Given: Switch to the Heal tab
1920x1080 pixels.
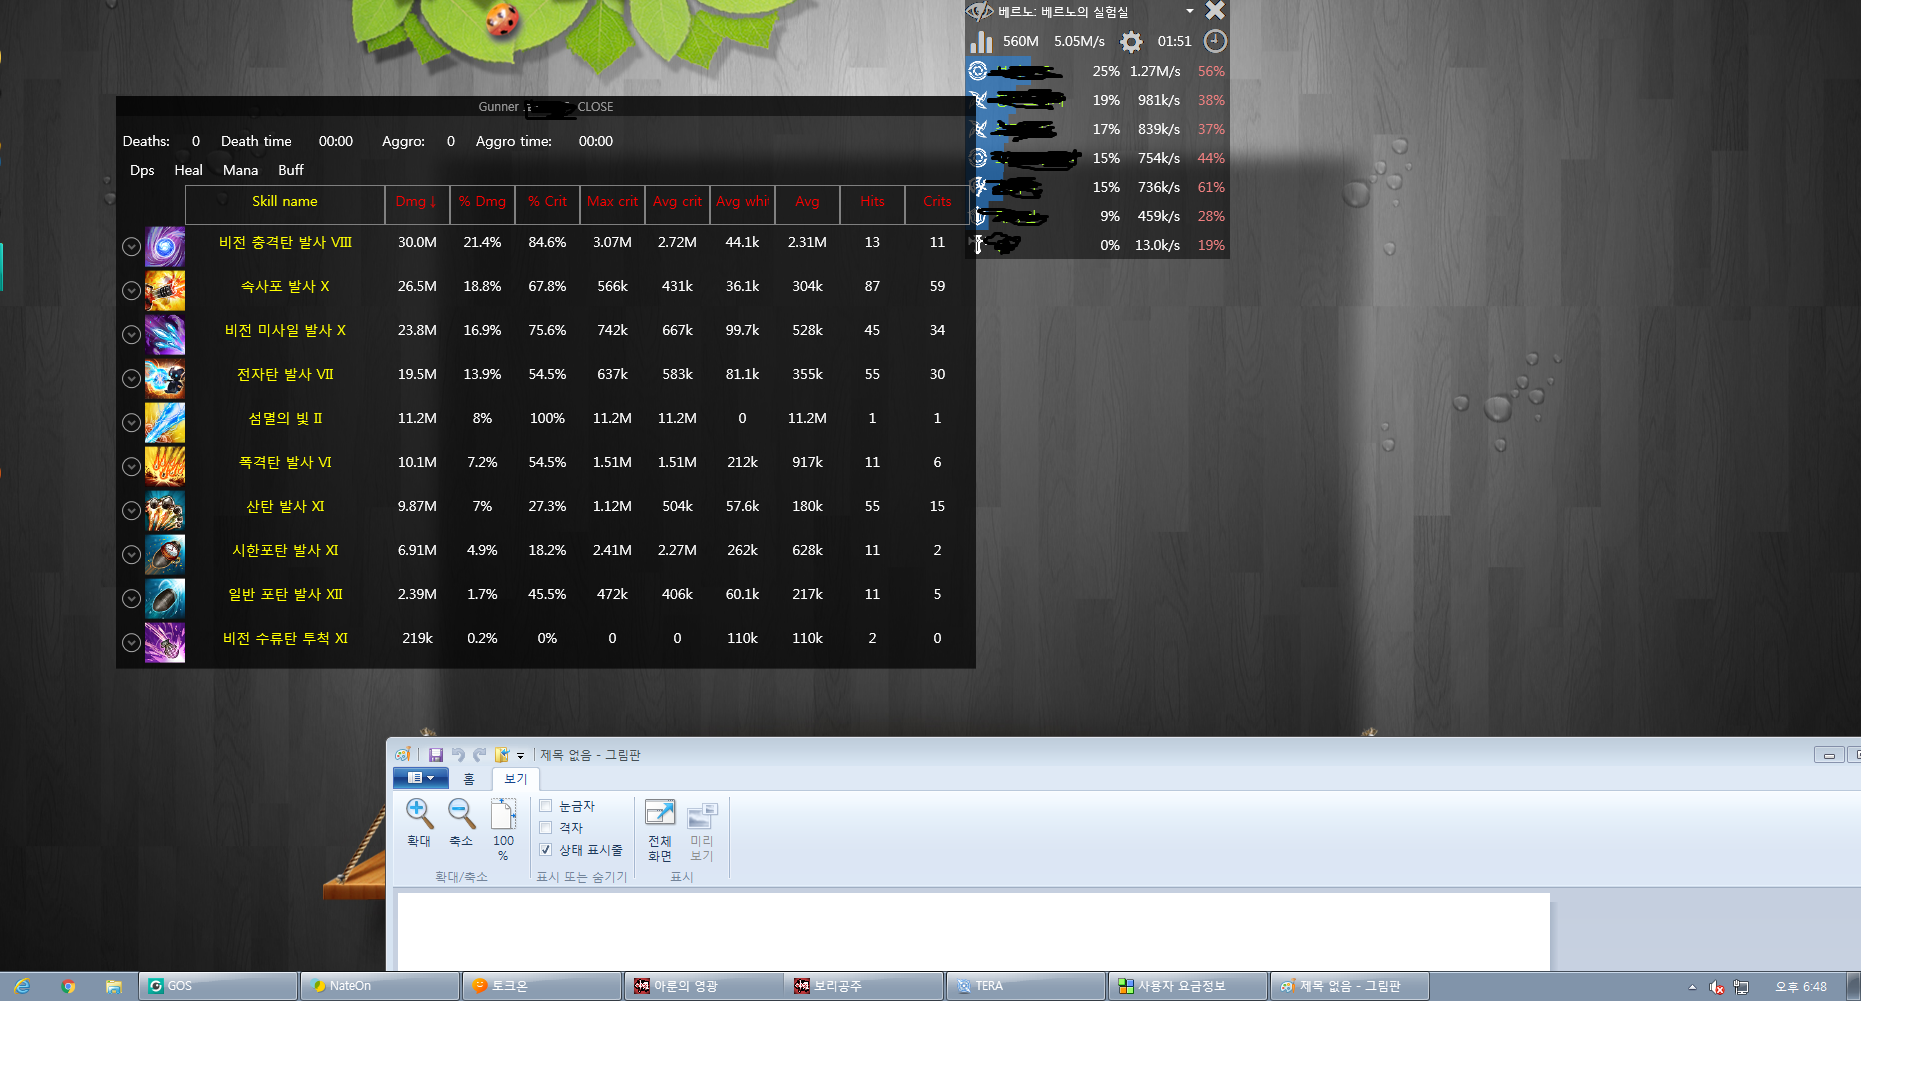Looking at the screenshot, I should 188,170.
